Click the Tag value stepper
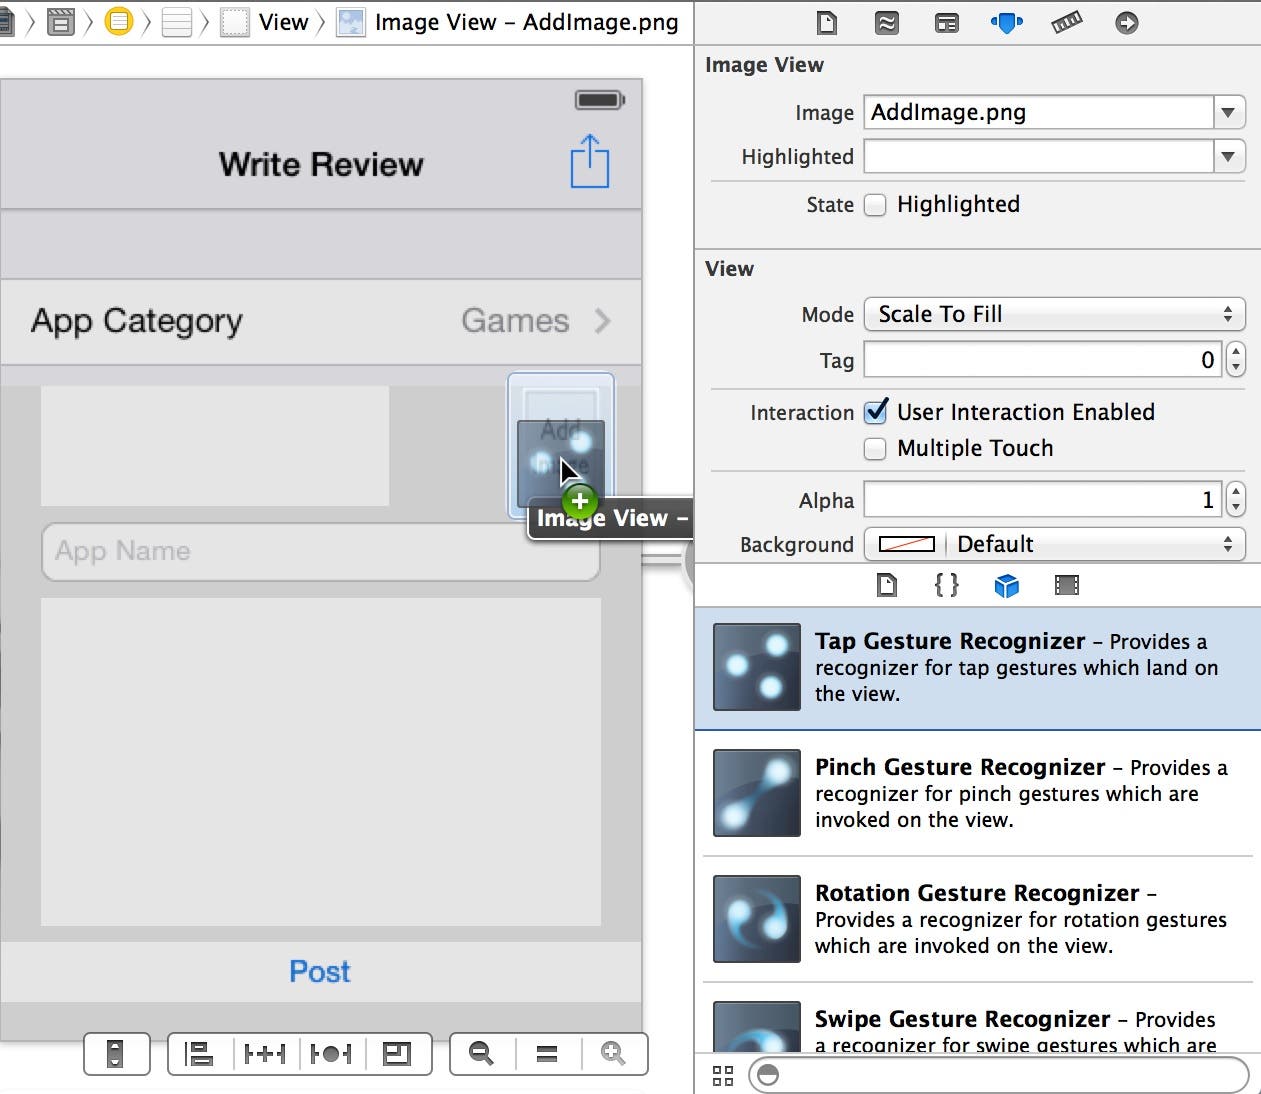This screenshot has width=1261, height=1094. click(x=1236, y=359)
